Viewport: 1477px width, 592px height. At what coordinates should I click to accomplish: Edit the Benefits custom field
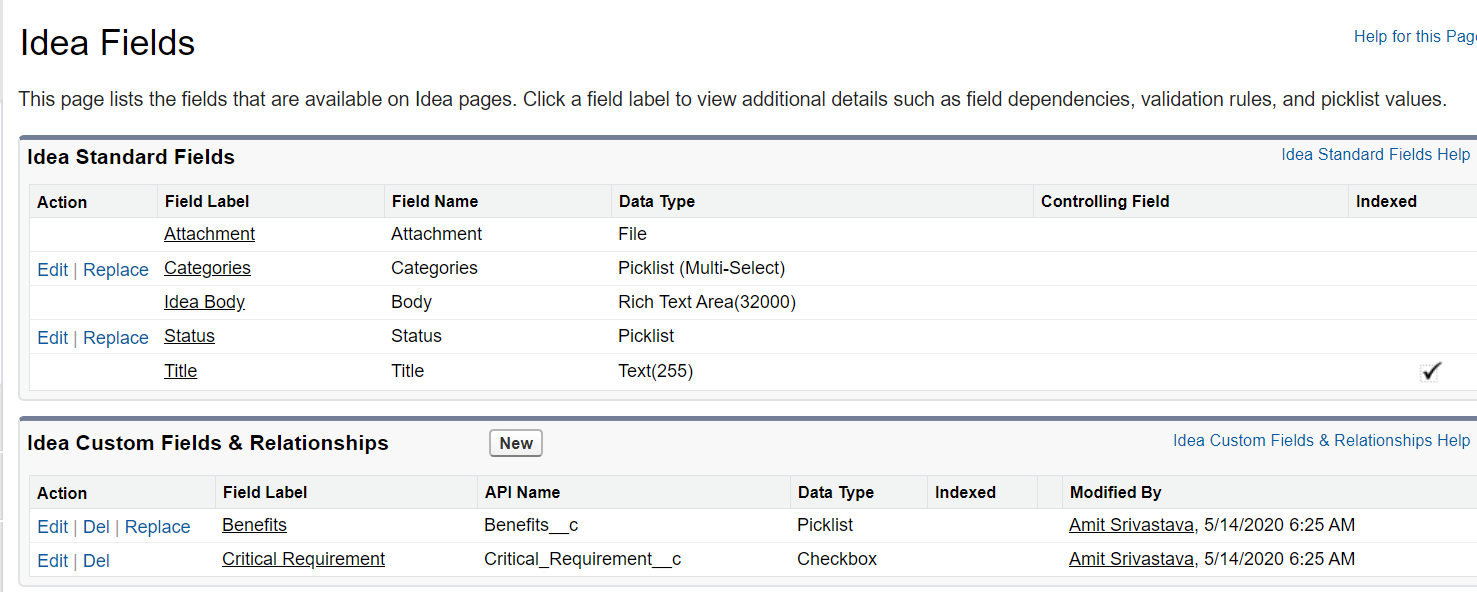click(52, 527)
